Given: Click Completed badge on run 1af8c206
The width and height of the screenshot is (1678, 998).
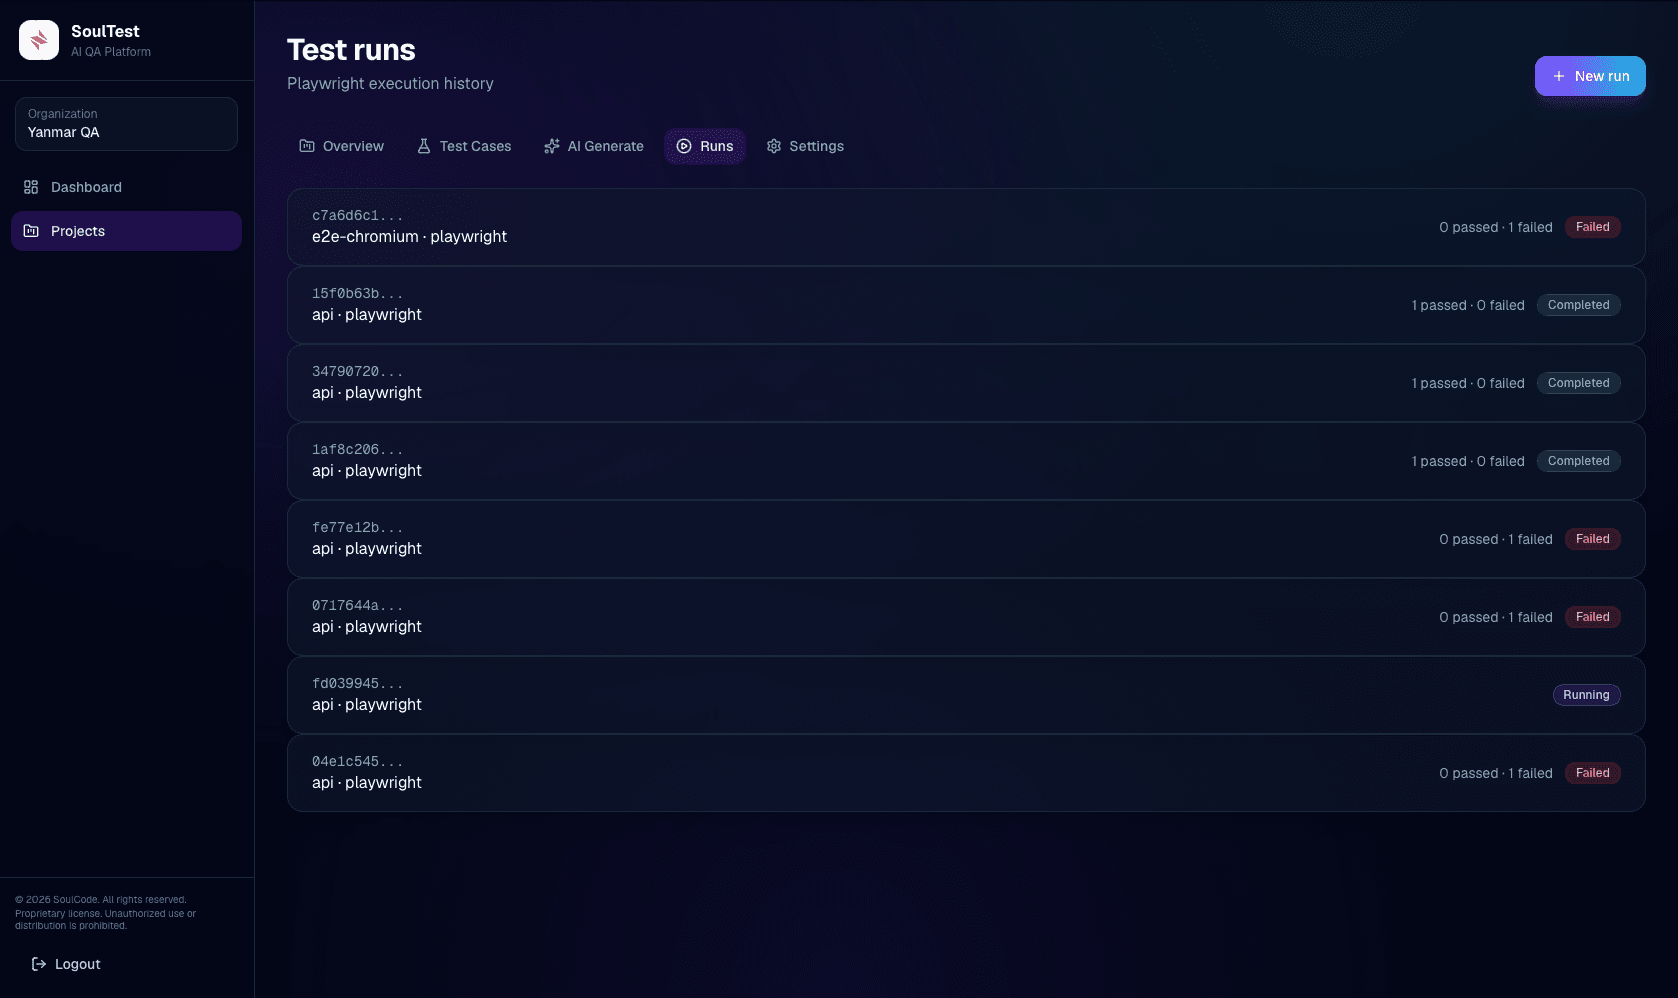Looking at the screenshot, I should (1578, 461).
